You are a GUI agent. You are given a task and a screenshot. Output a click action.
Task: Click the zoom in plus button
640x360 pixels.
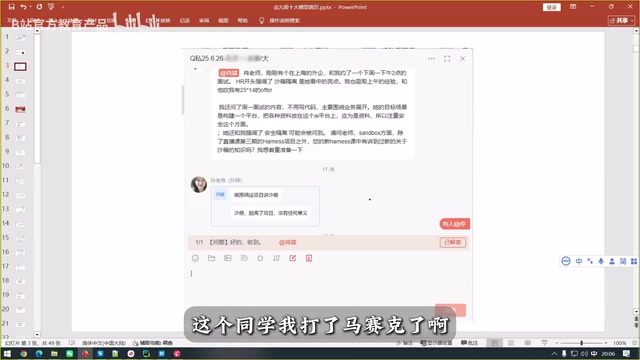(606, 343)
